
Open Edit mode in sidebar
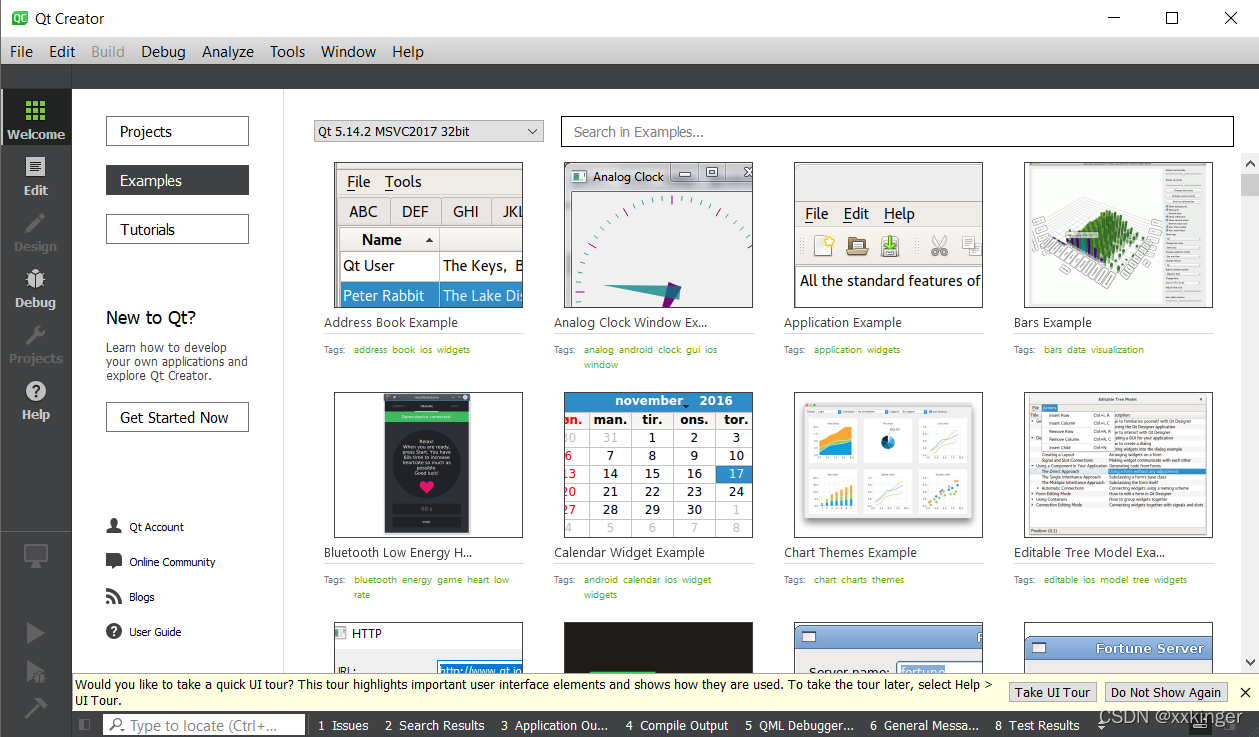[x=36, y=175]
